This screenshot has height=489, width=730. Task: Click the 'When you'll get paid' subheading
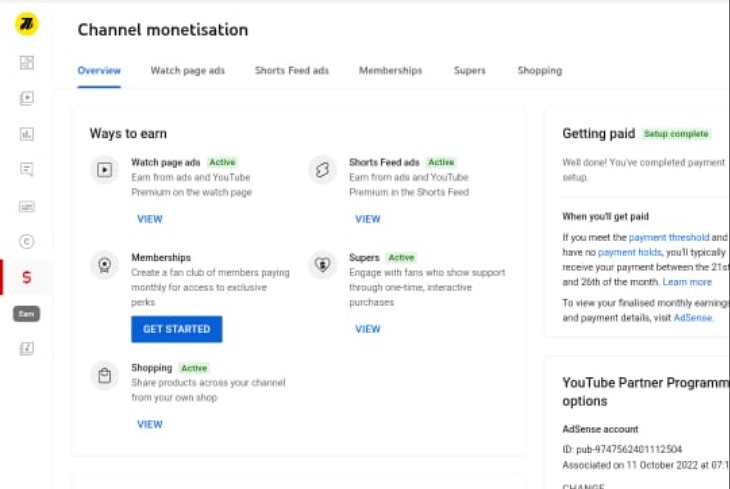[x=606, y=217]
